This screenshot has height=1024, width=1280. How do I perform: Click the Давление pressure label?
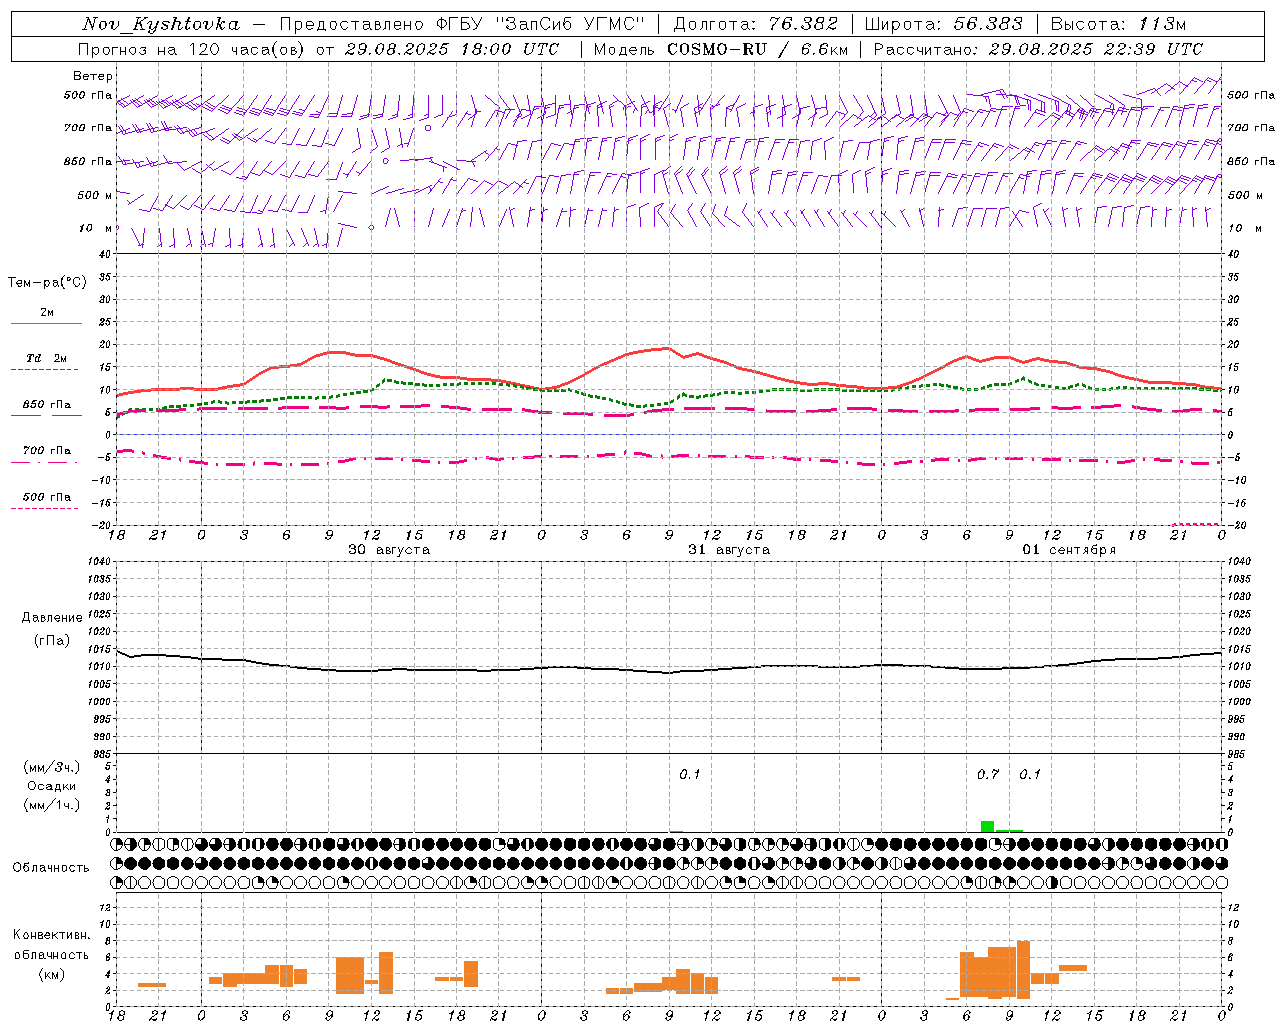pyautogui.click(x=52, y=618)
